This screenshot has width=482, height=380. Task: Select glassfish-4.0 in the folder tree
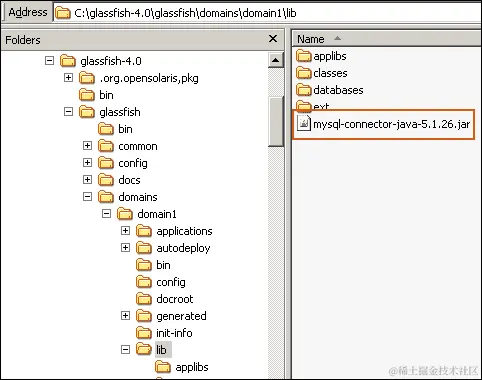pos(111,61)
